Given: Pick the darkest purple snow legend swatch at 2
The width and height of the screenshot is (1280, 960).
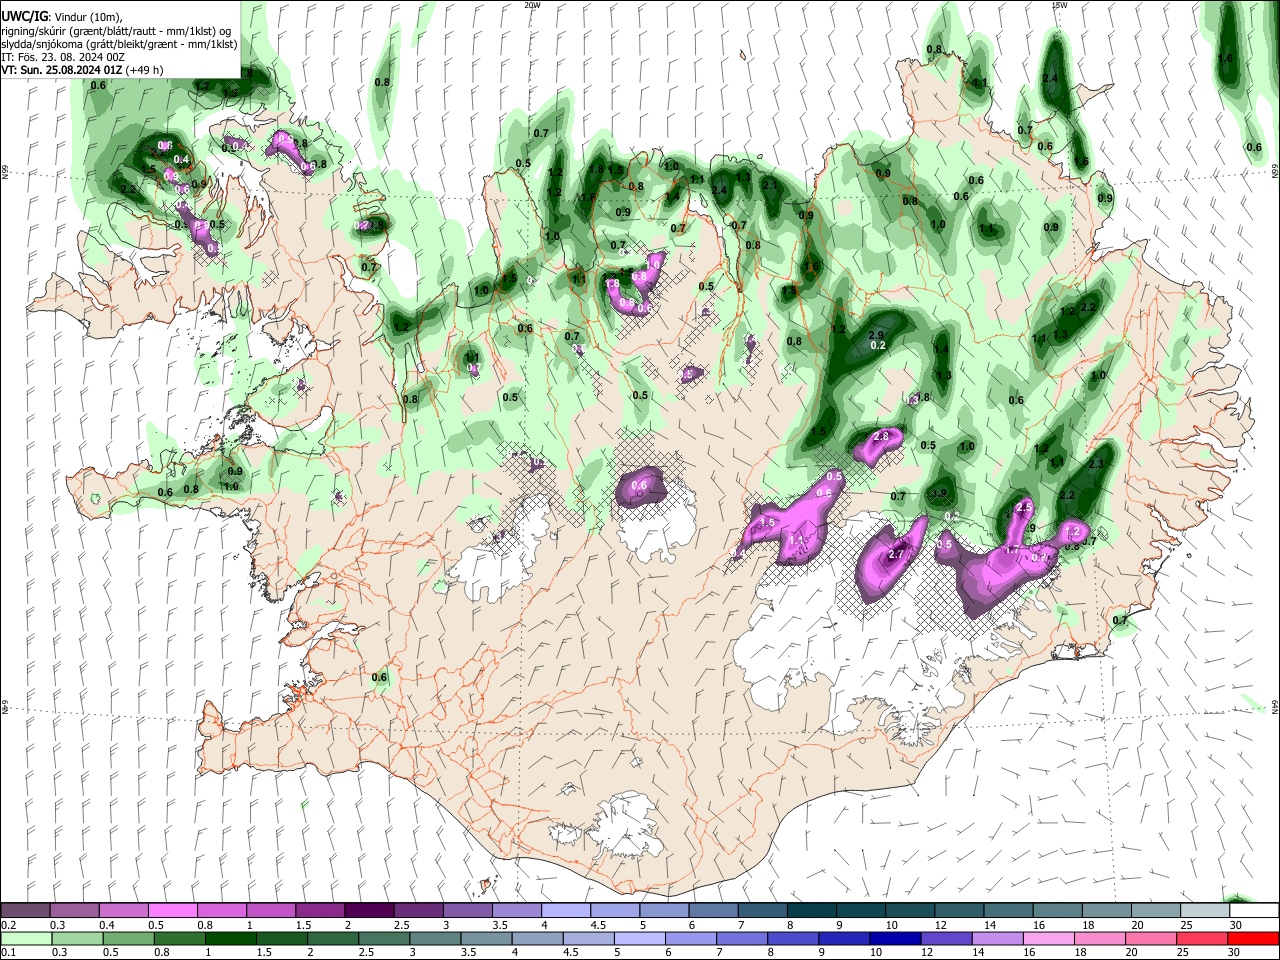Looking at the screenshot, I should (x=369, y=911).
